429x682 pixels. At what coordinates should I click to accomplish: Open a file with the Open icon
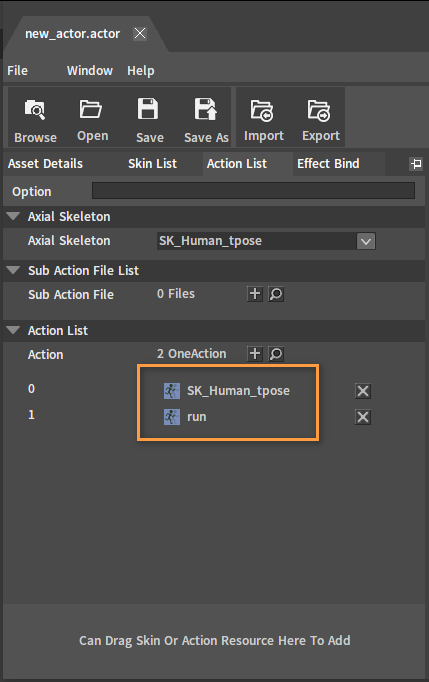coord(90,109)
